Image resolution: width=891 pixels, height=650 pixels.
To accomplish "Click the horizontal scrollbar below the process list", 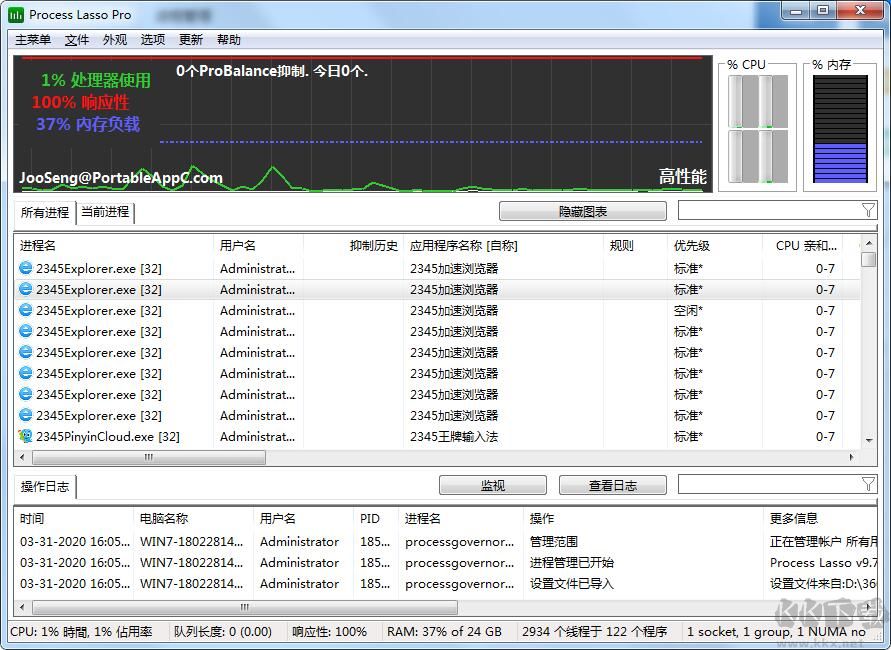I will pos(147,457).
